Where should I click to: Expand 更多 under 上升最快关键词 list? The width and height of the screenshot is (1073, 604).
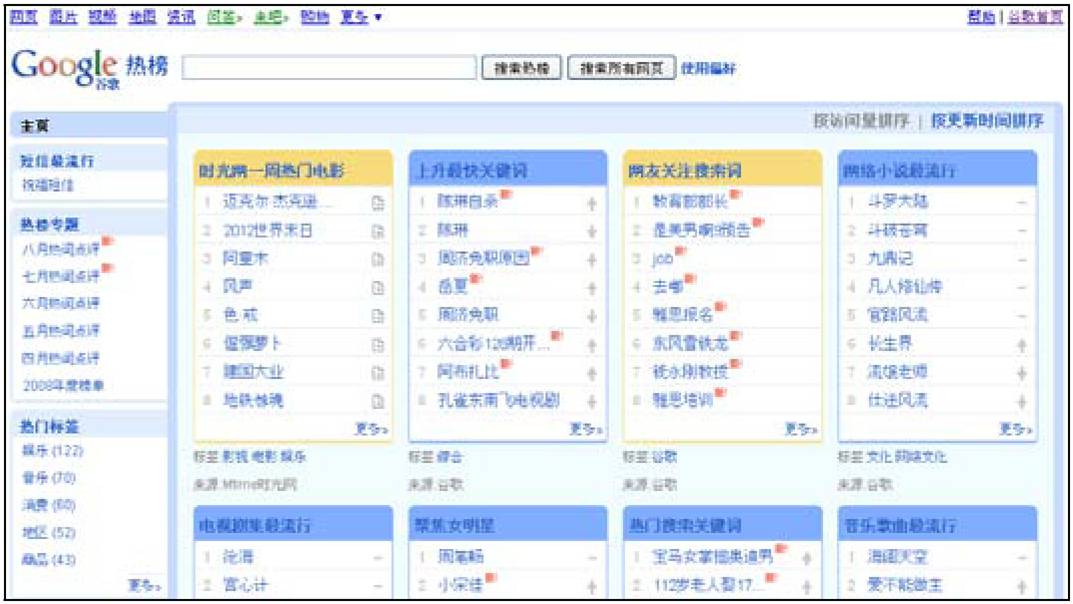[x=586, y=429]
